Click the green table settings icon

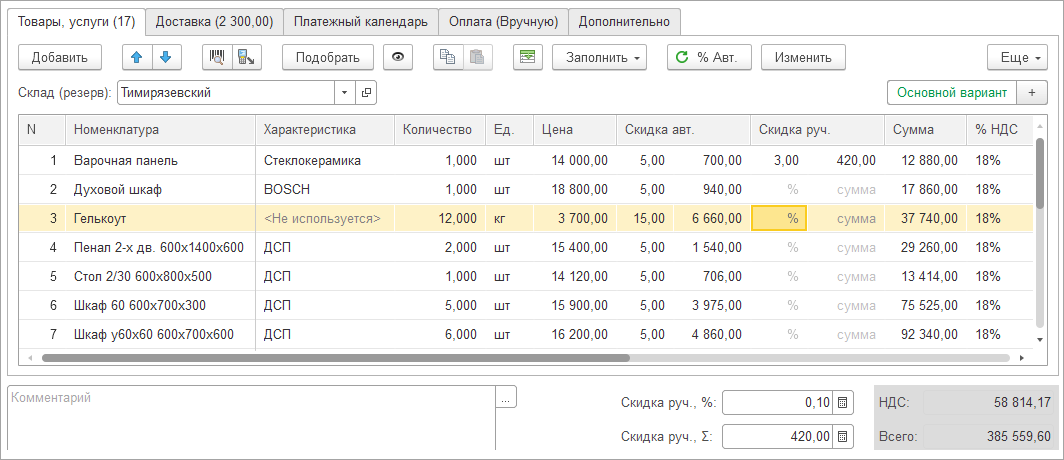tap(527, 57)
